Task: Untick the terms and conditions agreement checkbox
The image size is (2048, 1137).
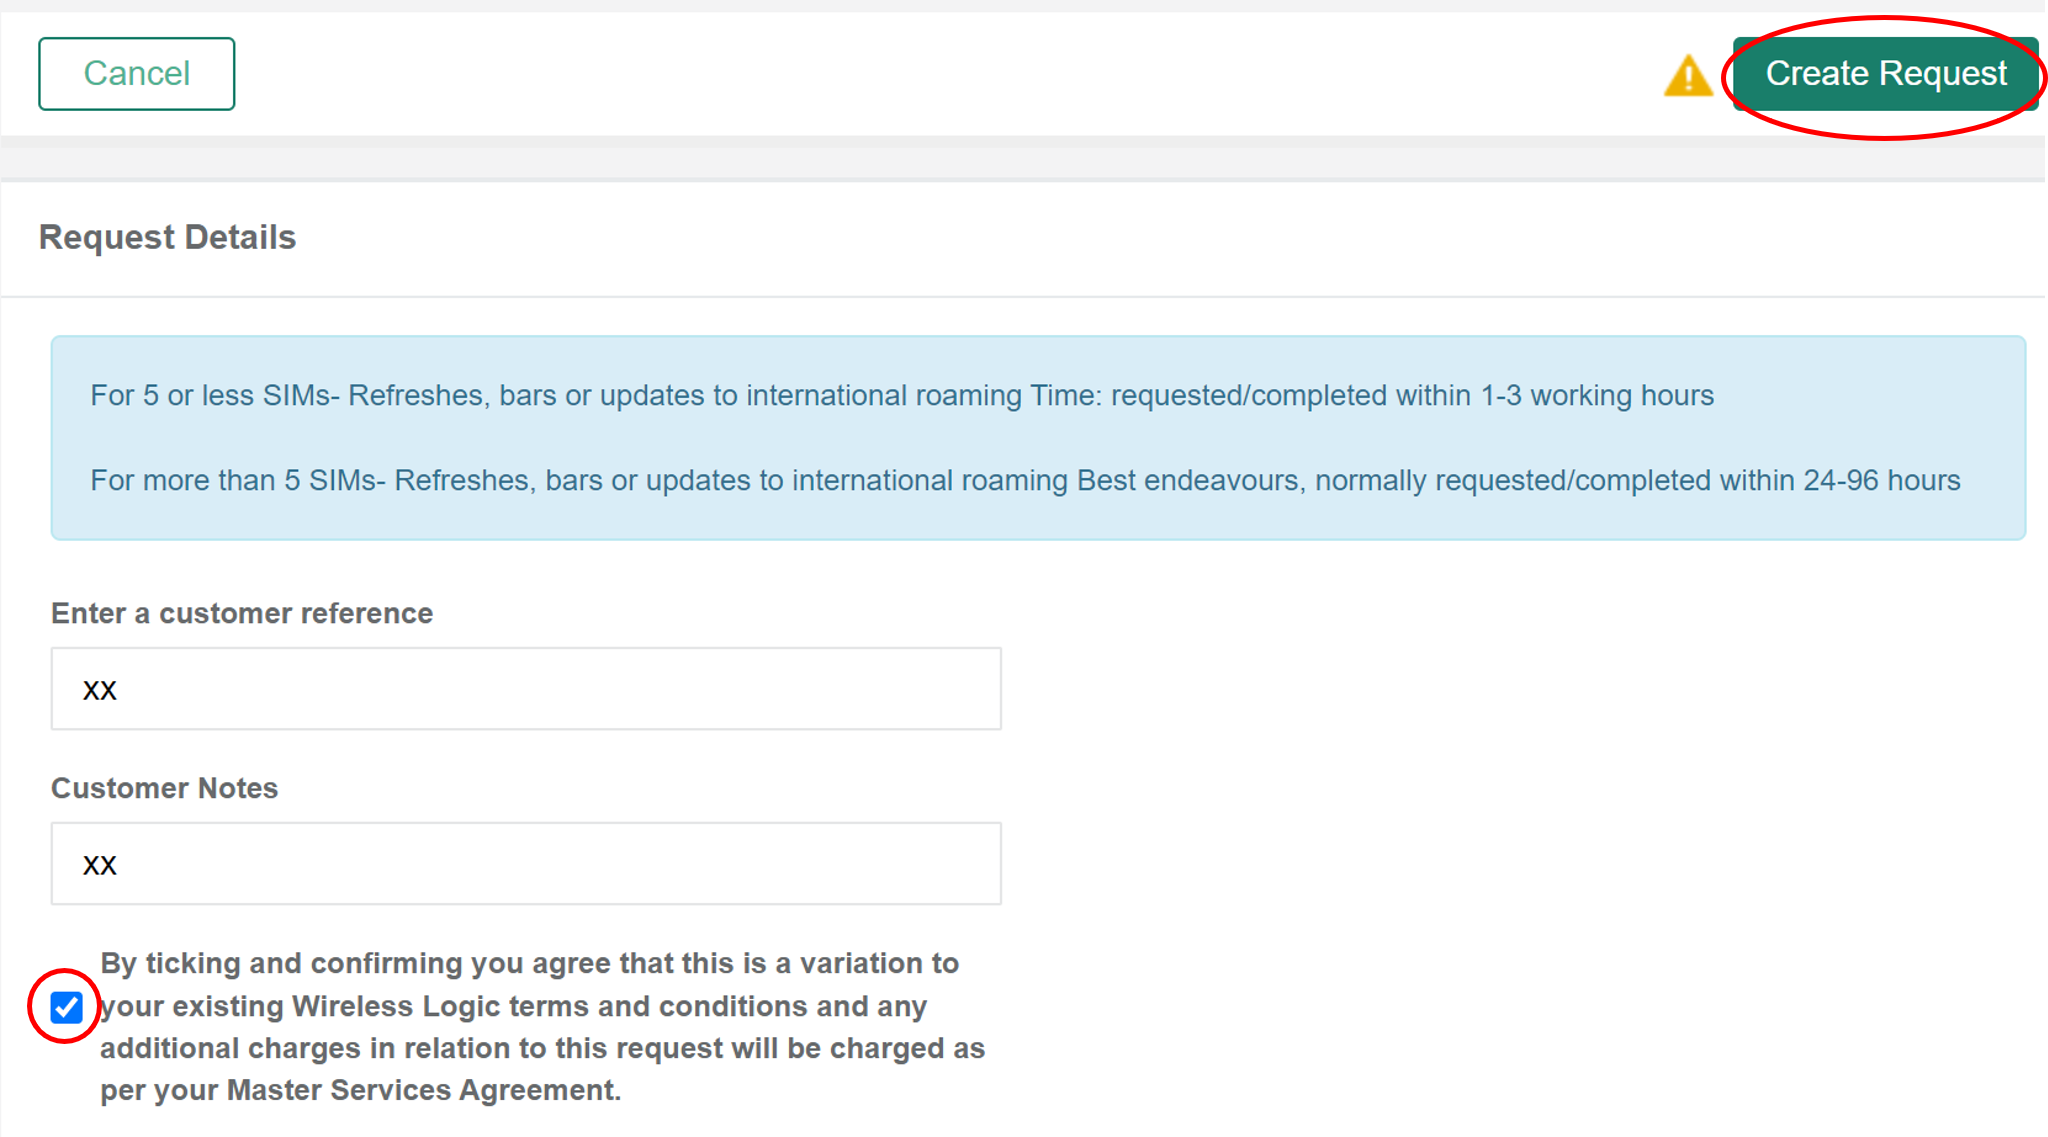Action: pyautogui.click(x=67, y=1007)
